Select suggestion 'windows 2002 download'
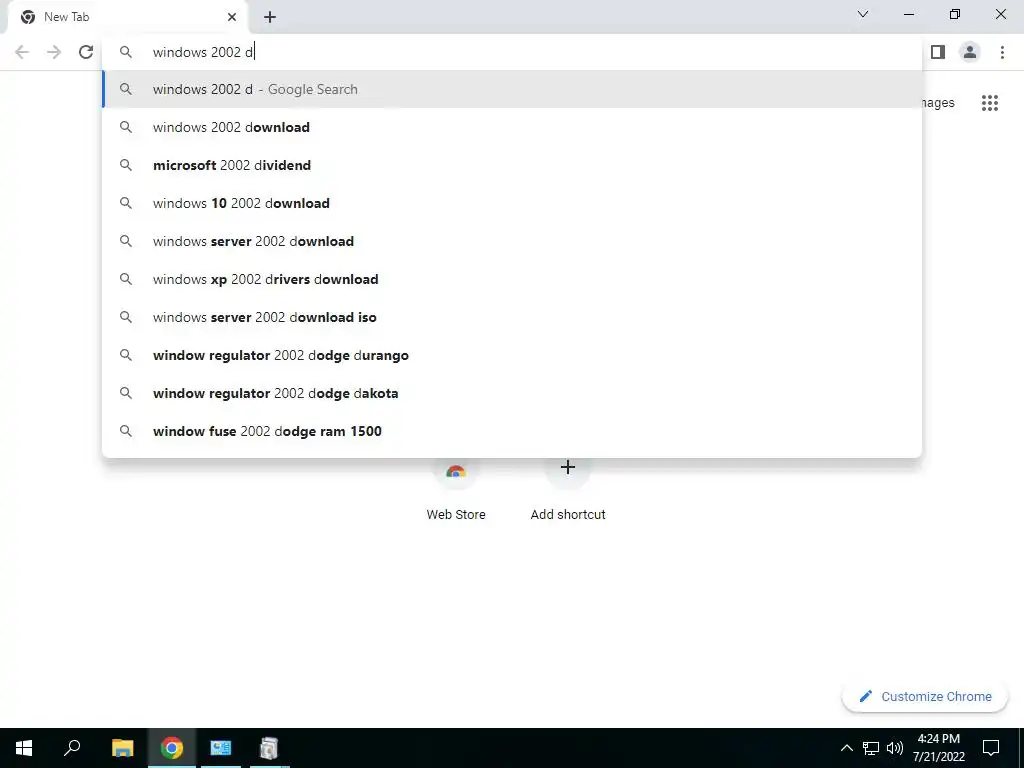 (x=512, y=127)
